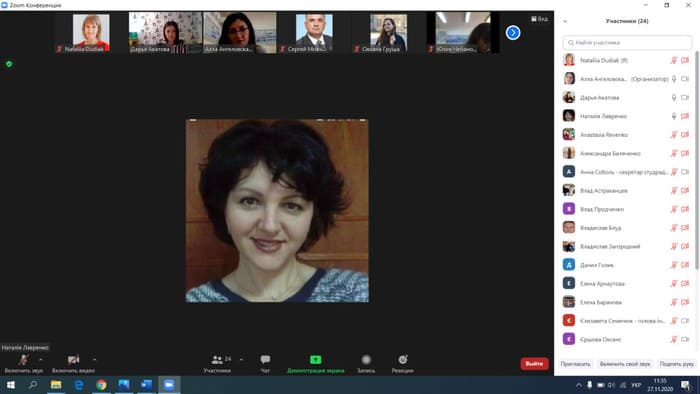Click camera icon for Єлизавета Семенюк row
Image resolution: width=700 pixels, height=394 pixels.
pyautogui.click(x=685, y=321)
